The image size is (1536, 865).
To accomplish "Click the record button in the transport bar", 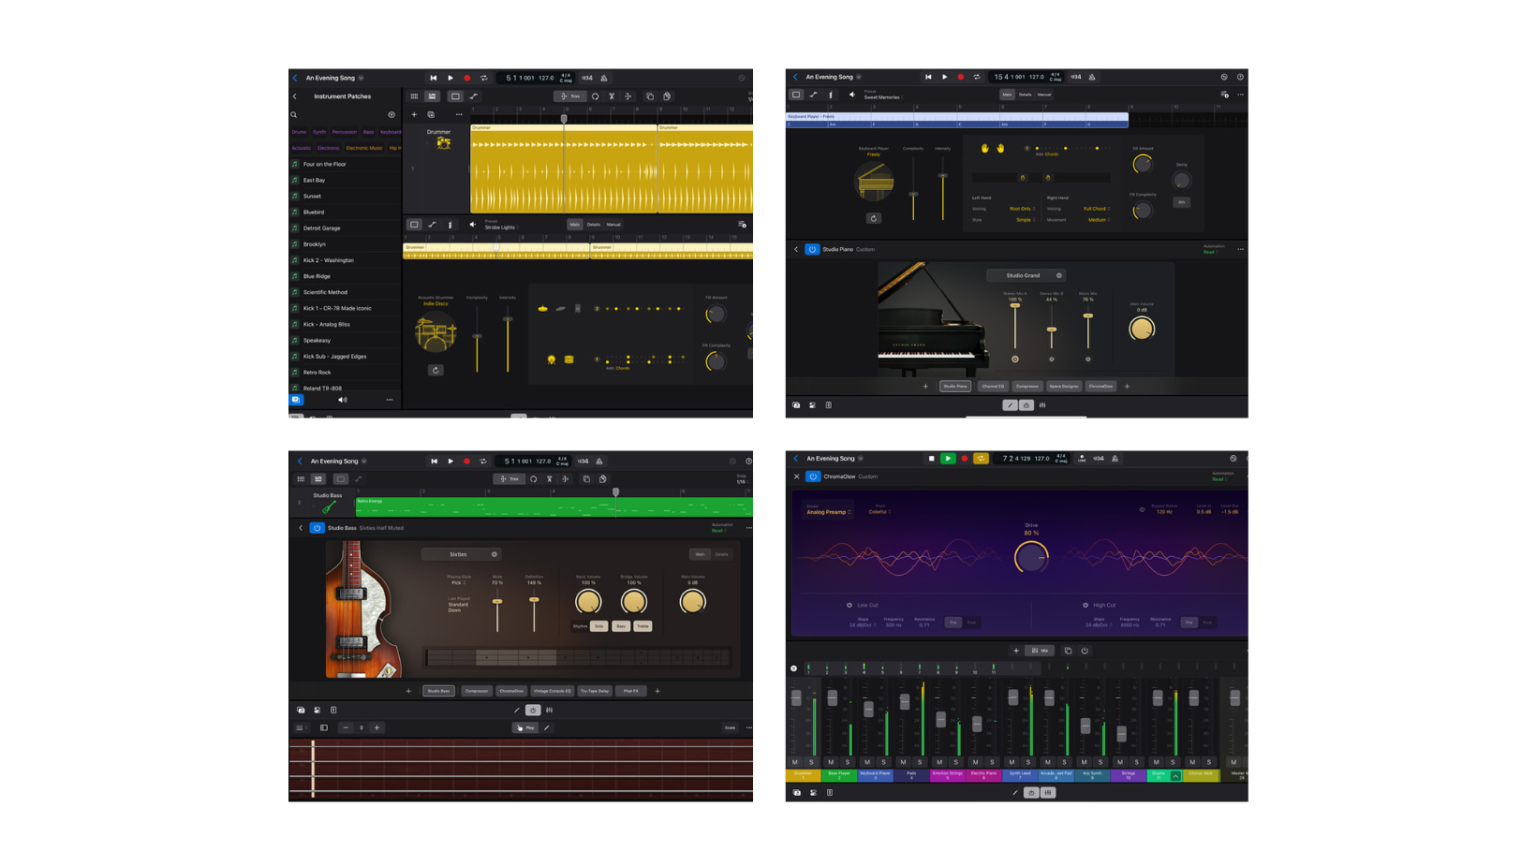I will click(x=468, y=78).
